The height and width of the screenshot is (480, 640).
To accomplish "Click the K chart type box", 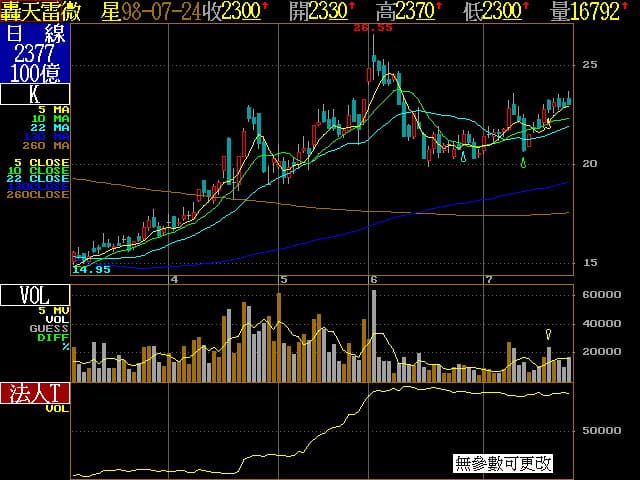I will pyautogui.click(x=35, y=95).
